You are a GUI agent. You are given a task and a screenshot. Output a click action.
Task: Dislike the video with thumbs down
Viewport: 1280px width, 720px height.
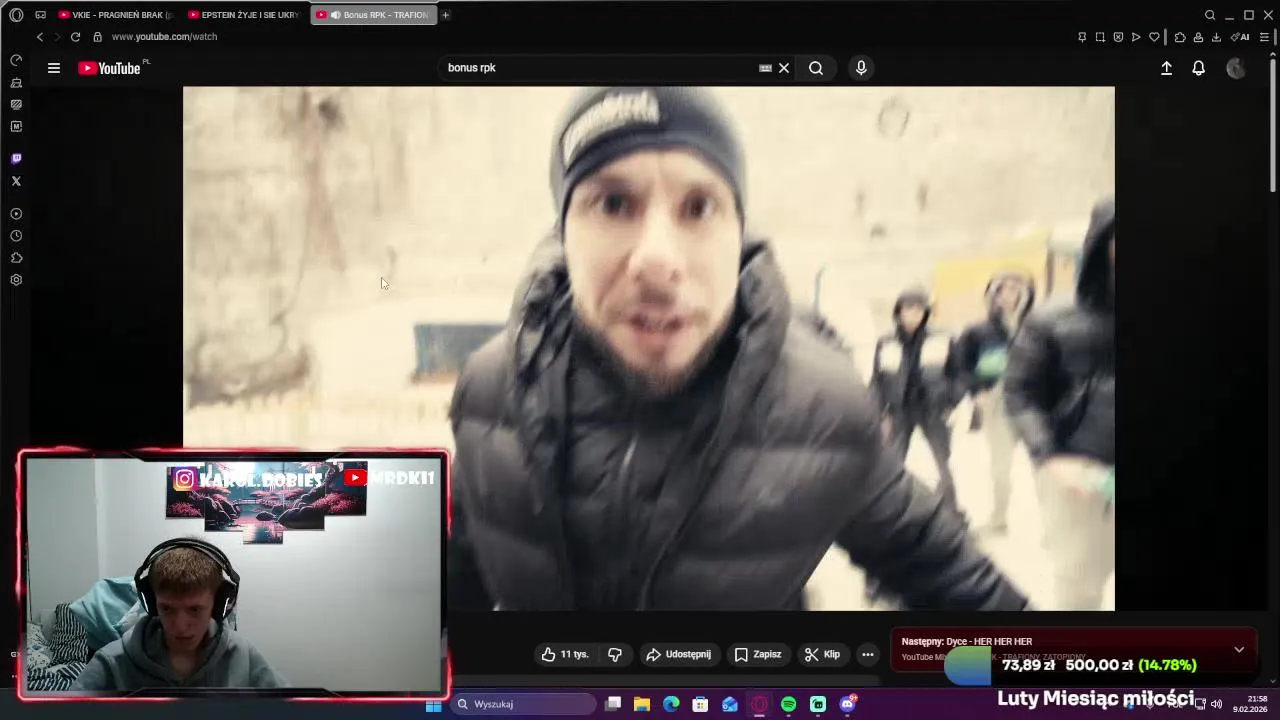point(615,654)
